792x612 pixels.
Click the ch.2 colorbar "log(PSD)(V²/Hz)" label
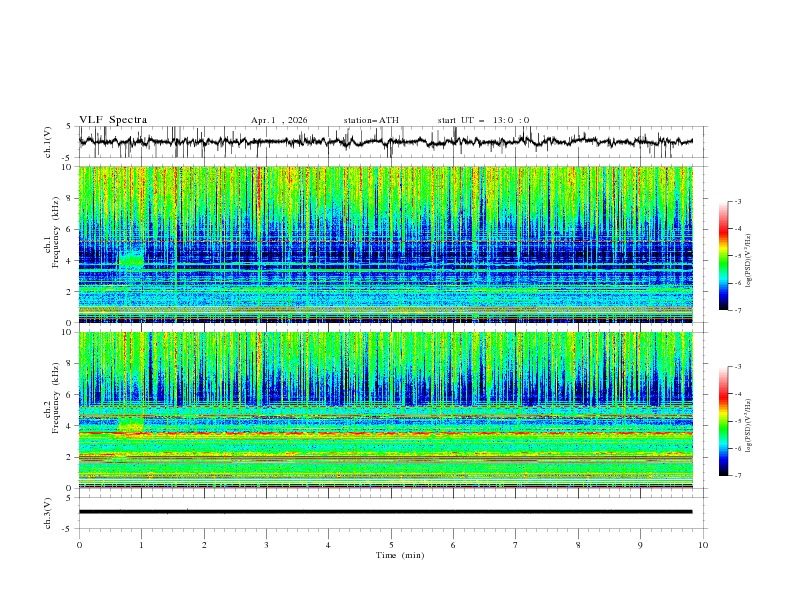(749, 426)
